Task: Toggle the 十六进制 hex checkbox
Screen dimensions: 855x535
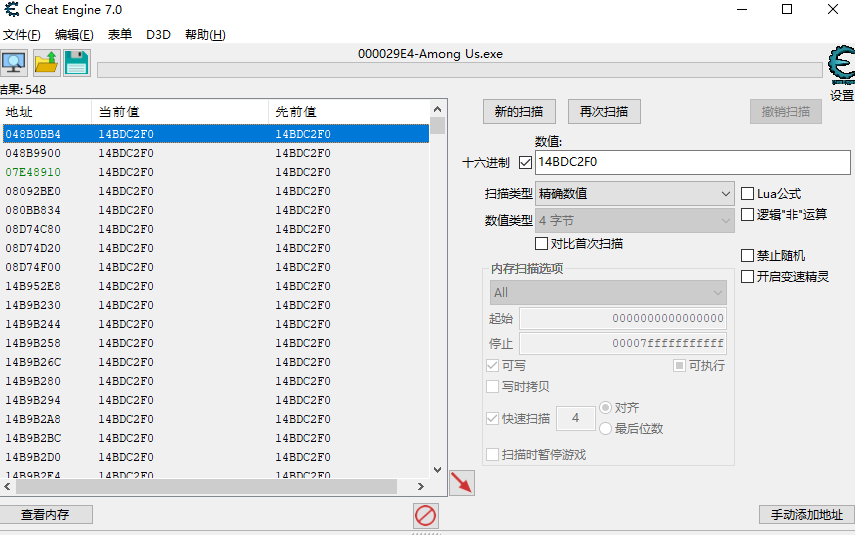Action: tap(526, 163)
